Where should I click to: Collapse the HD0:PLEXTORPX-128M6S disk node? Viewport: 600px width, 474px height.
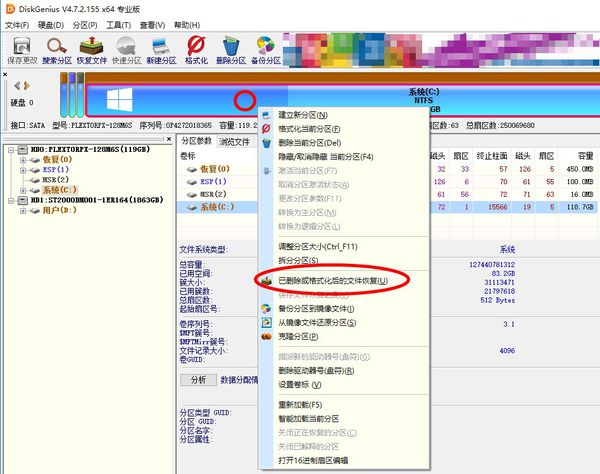pos(9,149)
